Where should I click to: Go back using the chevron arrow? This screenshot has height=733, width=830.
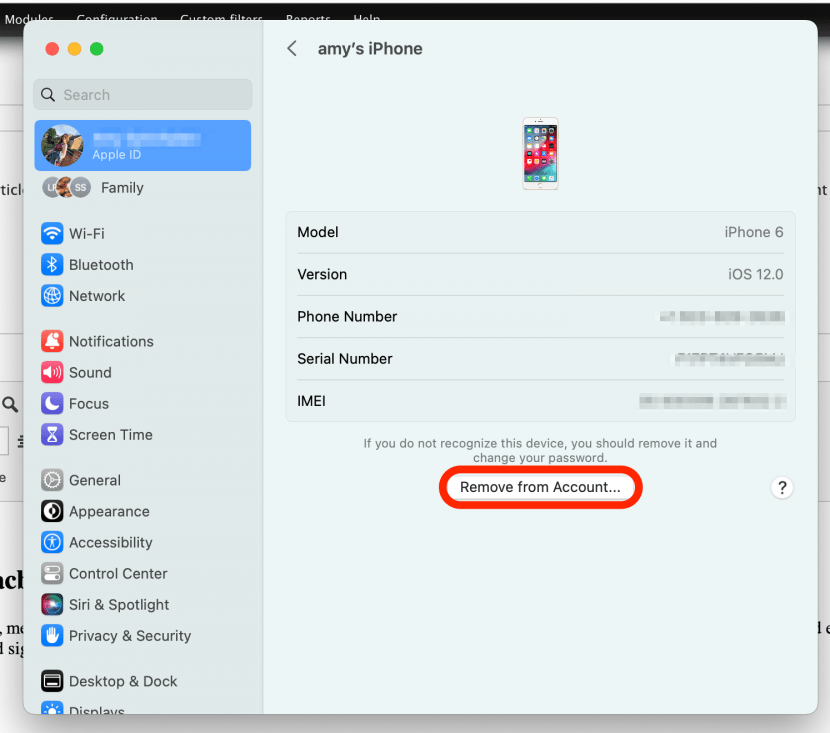coord(292,49)
